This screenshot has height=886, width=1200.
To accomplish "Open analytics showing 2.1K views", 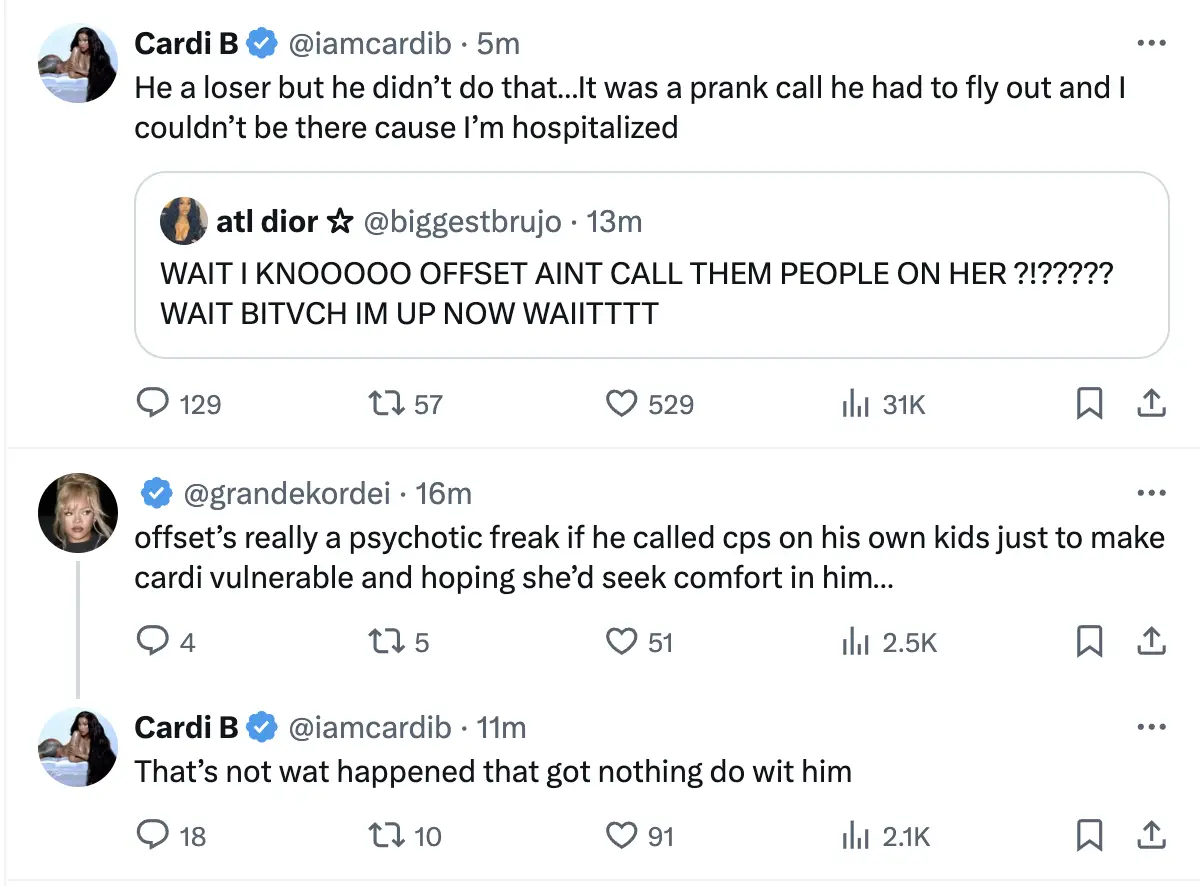I will [856, 835].
